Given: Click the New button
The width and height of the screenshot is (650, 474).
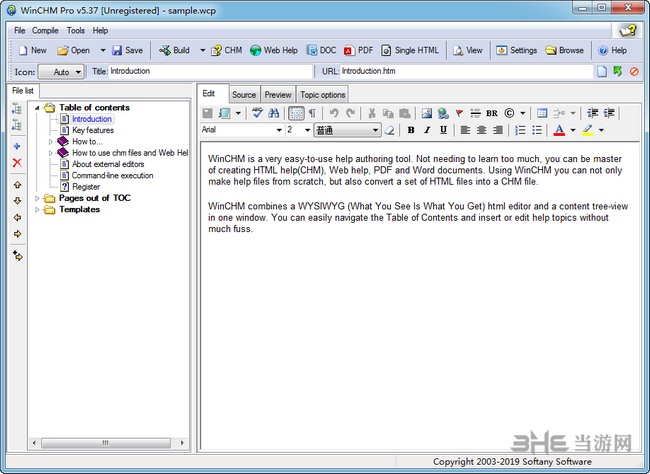Looking at the screenshot, I should coord(33,50).
